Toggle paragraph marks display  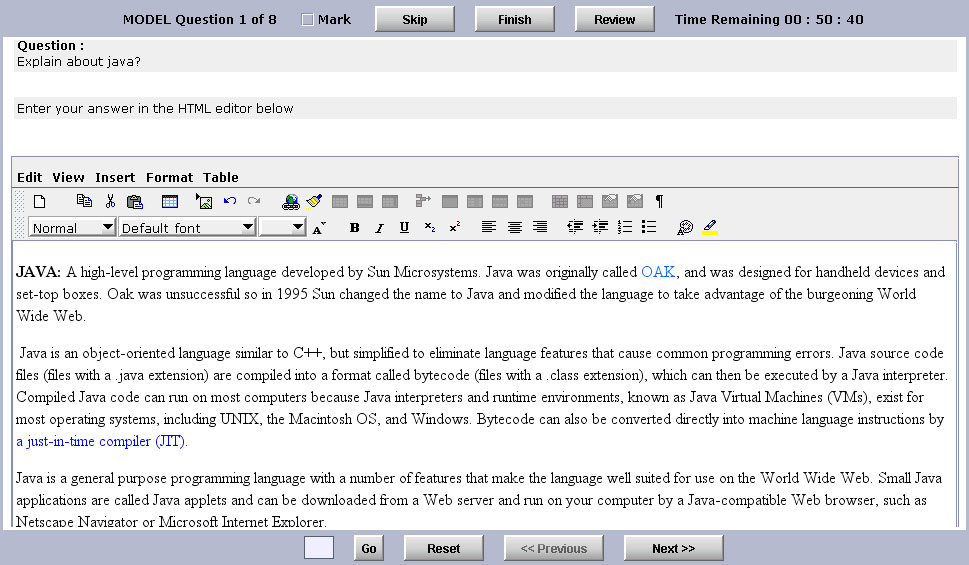pyautogui.click(x=659, y=201)
